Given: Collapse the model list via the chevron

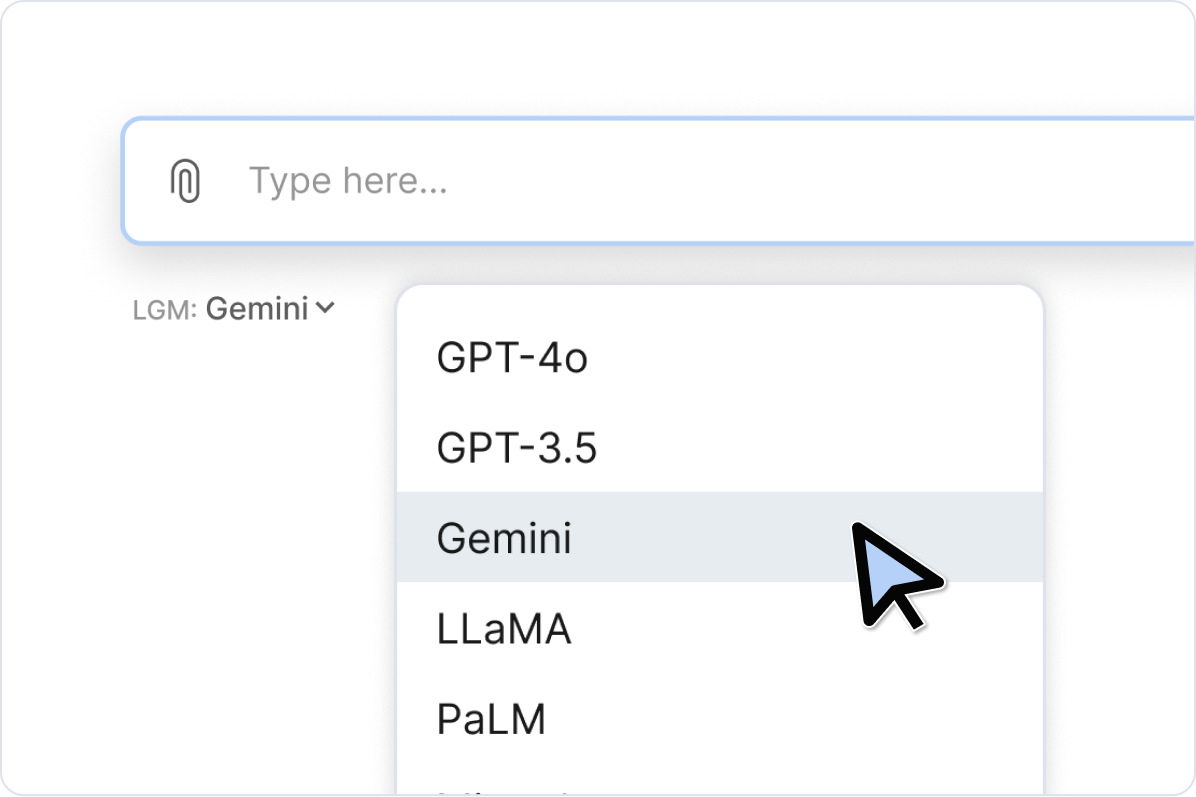Looking at the screenshot, I should 324,309.
